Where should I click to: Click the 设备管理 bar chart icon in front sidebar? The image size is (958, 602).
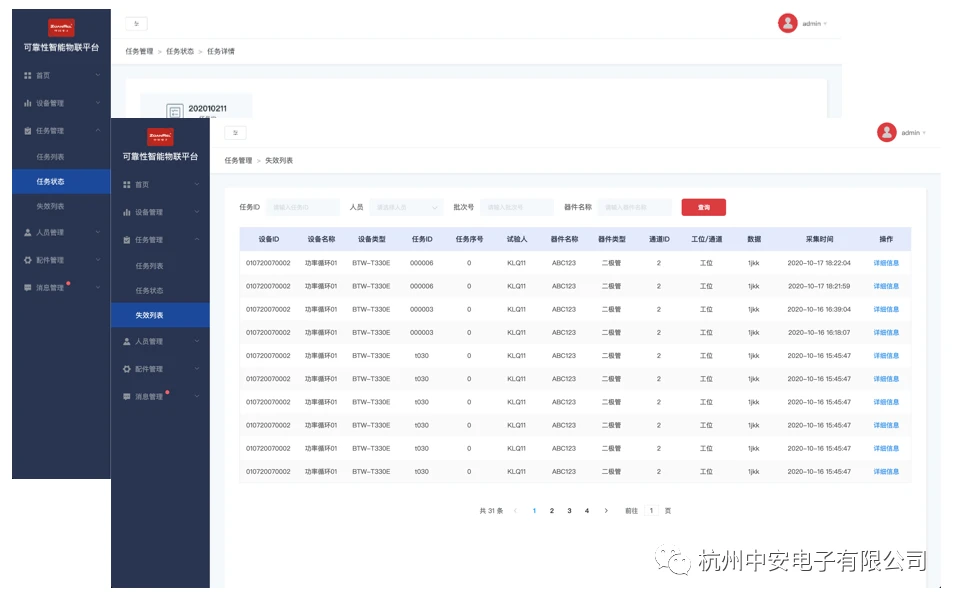[127, 212]
